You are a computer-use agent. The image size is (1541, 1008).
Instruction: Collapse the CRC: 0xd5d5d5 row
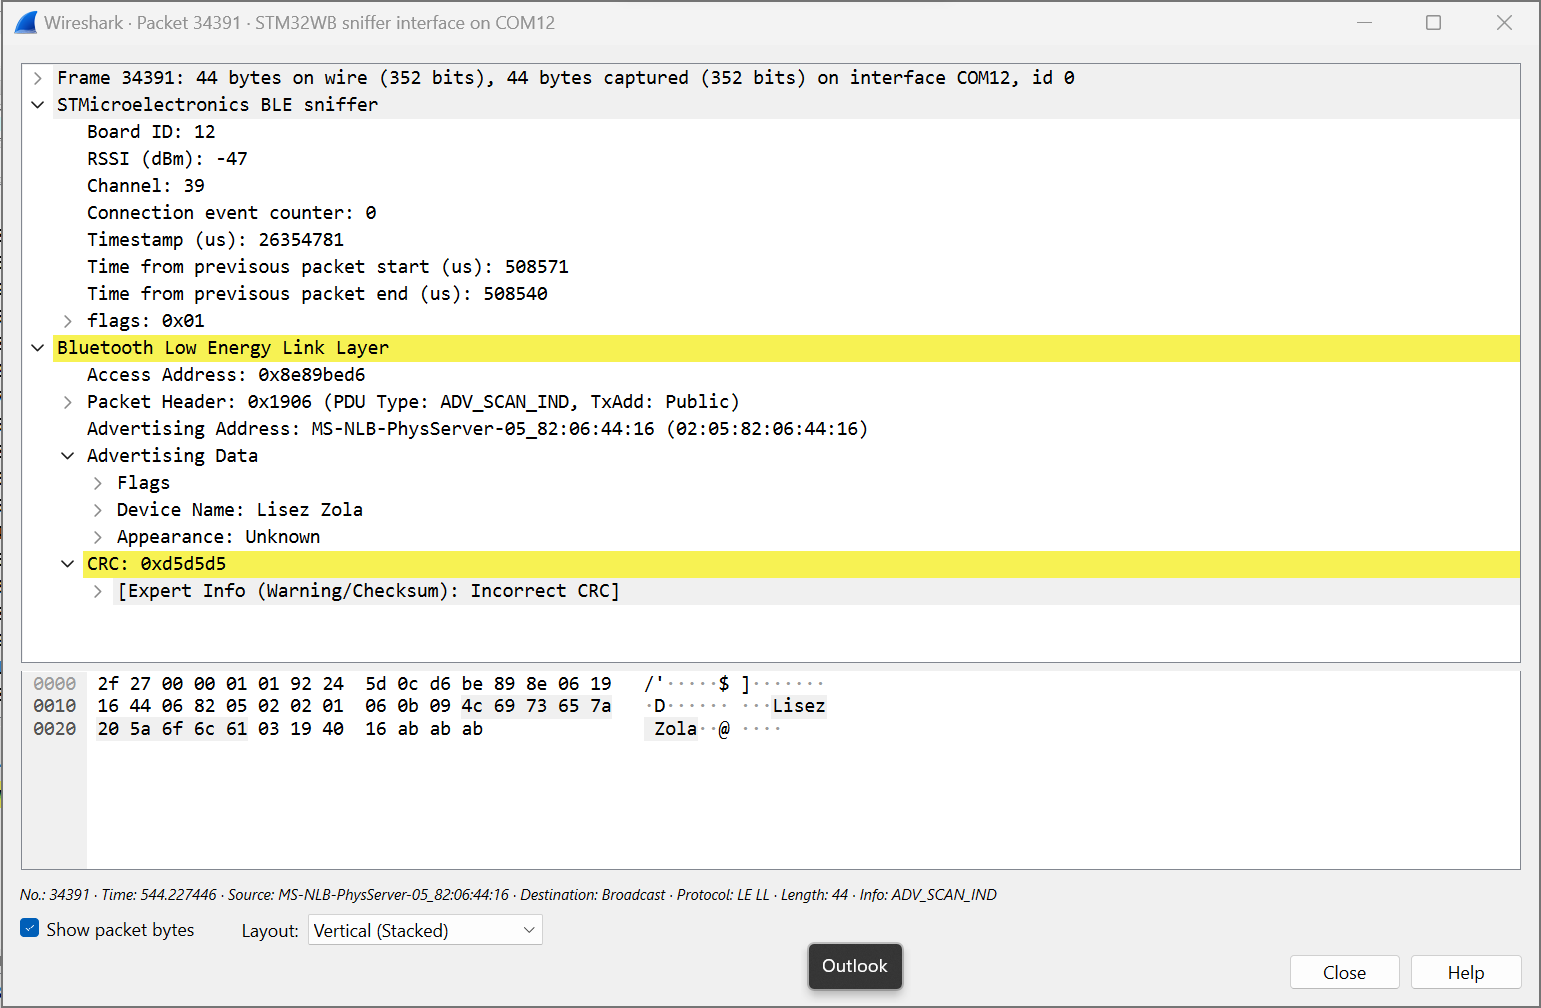68,564
